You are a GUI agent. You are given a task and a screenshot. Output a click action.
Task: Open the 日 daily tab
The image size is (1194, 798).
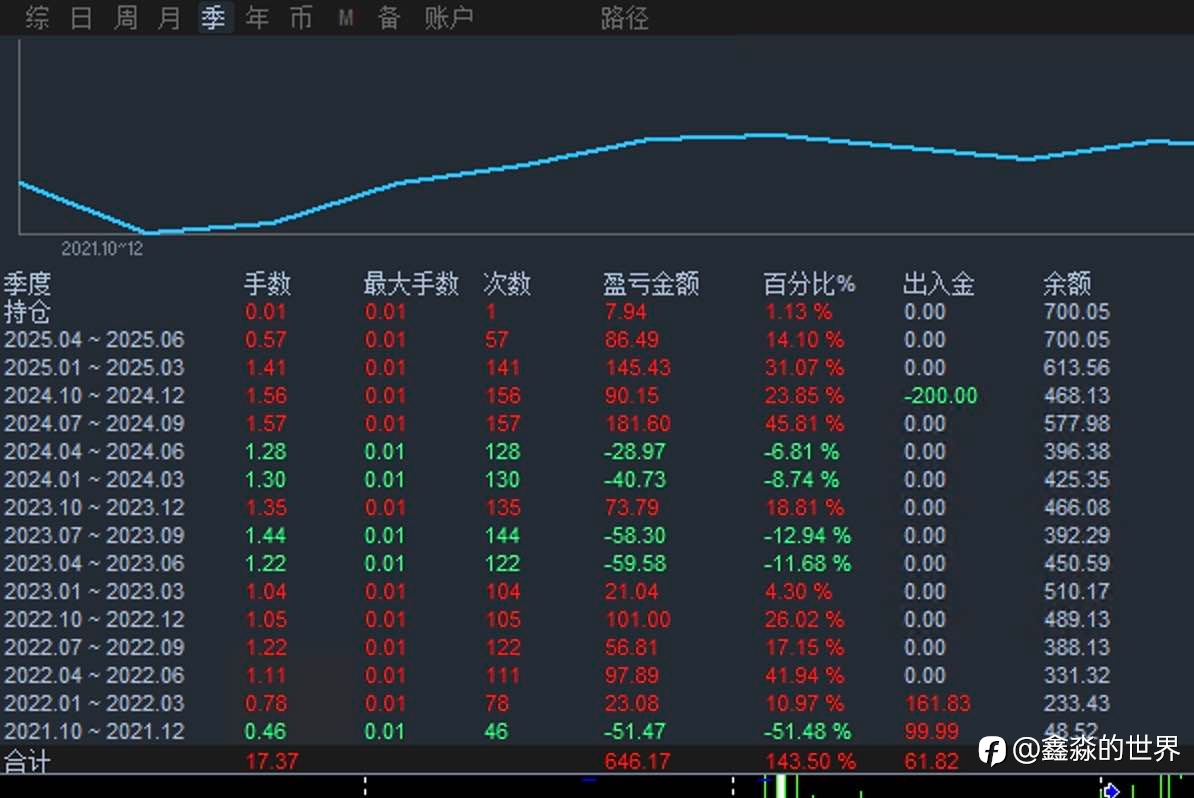pos(81,18)
